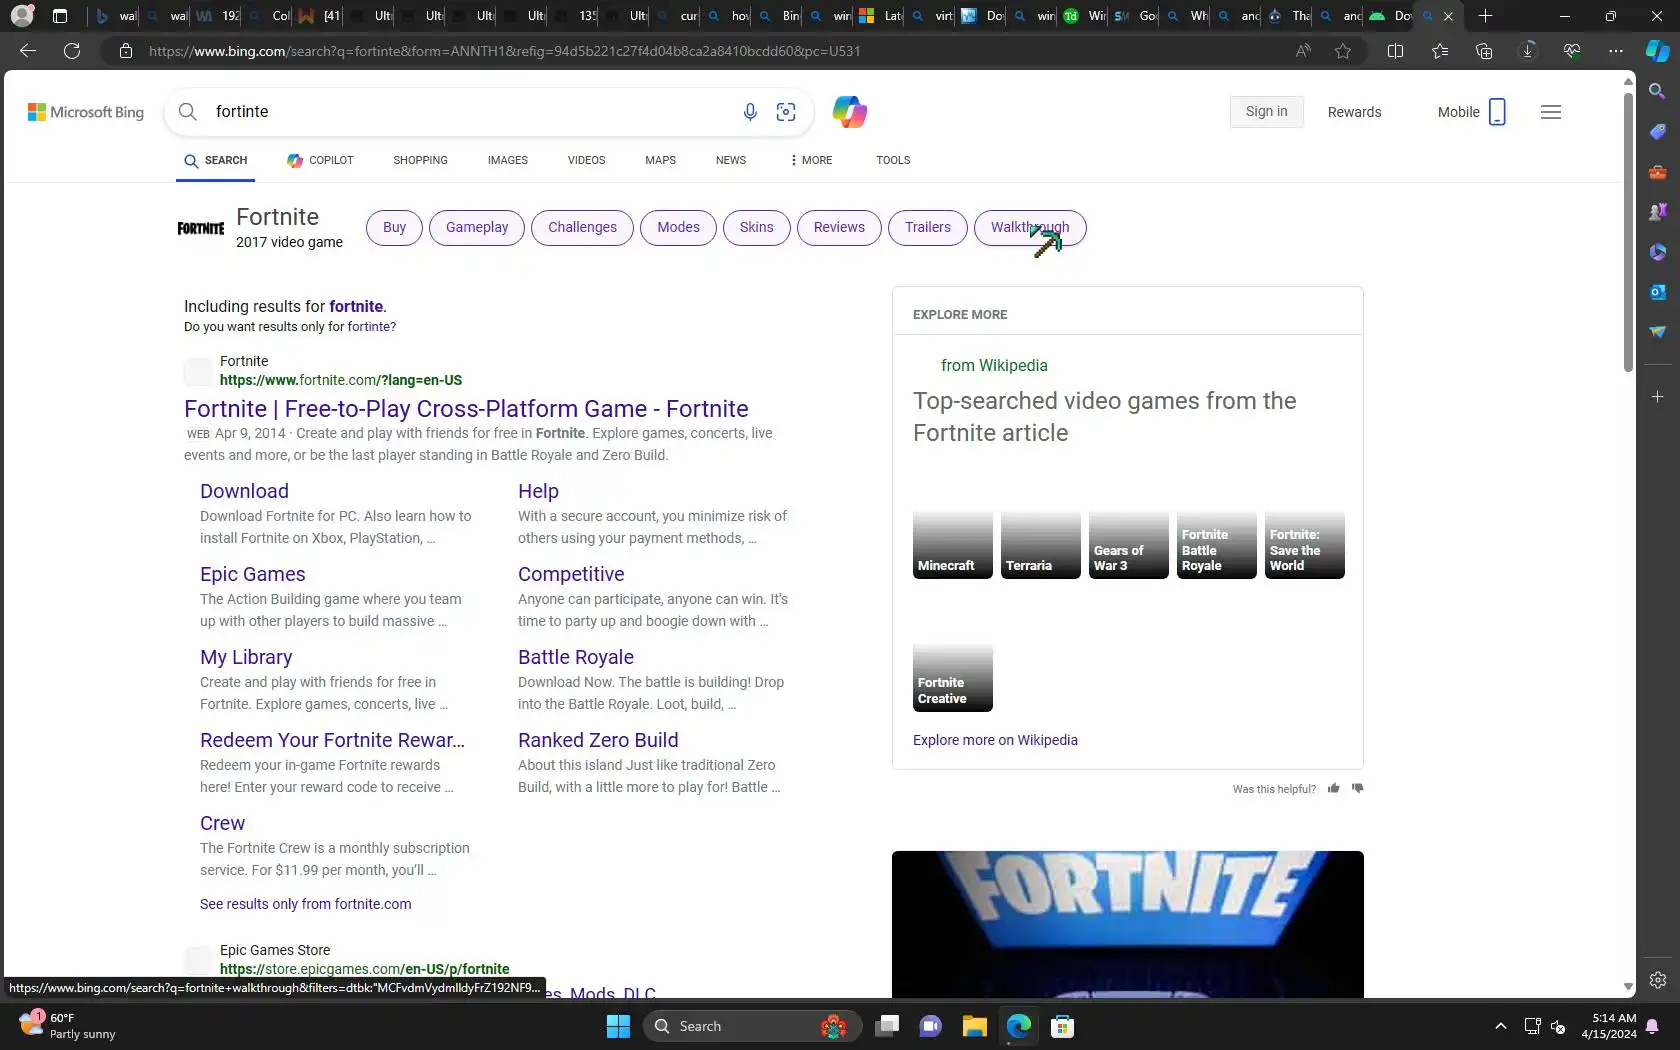Open browser Collections
Screen dimensions: 1680x1050
tap(1484, 51)
